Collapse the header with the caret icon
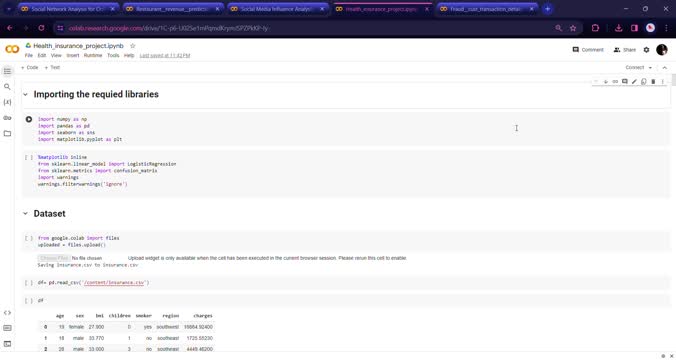Image resolution: width=676 pixels, height=360 pixels. coord(664,68)
